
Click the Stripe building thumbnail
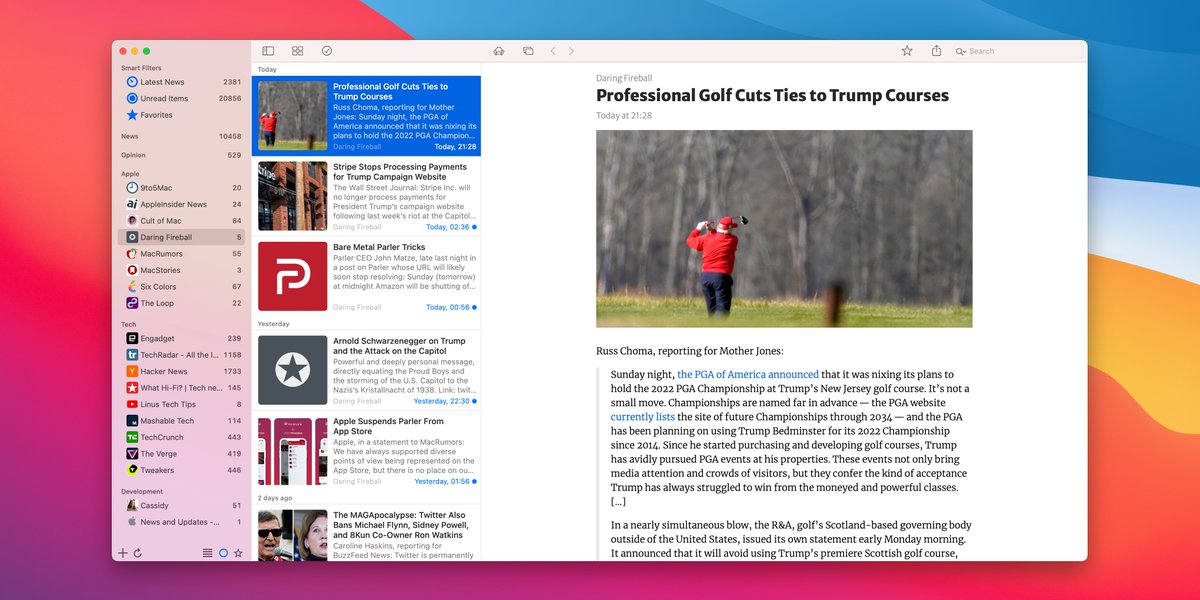click(292, 196)
